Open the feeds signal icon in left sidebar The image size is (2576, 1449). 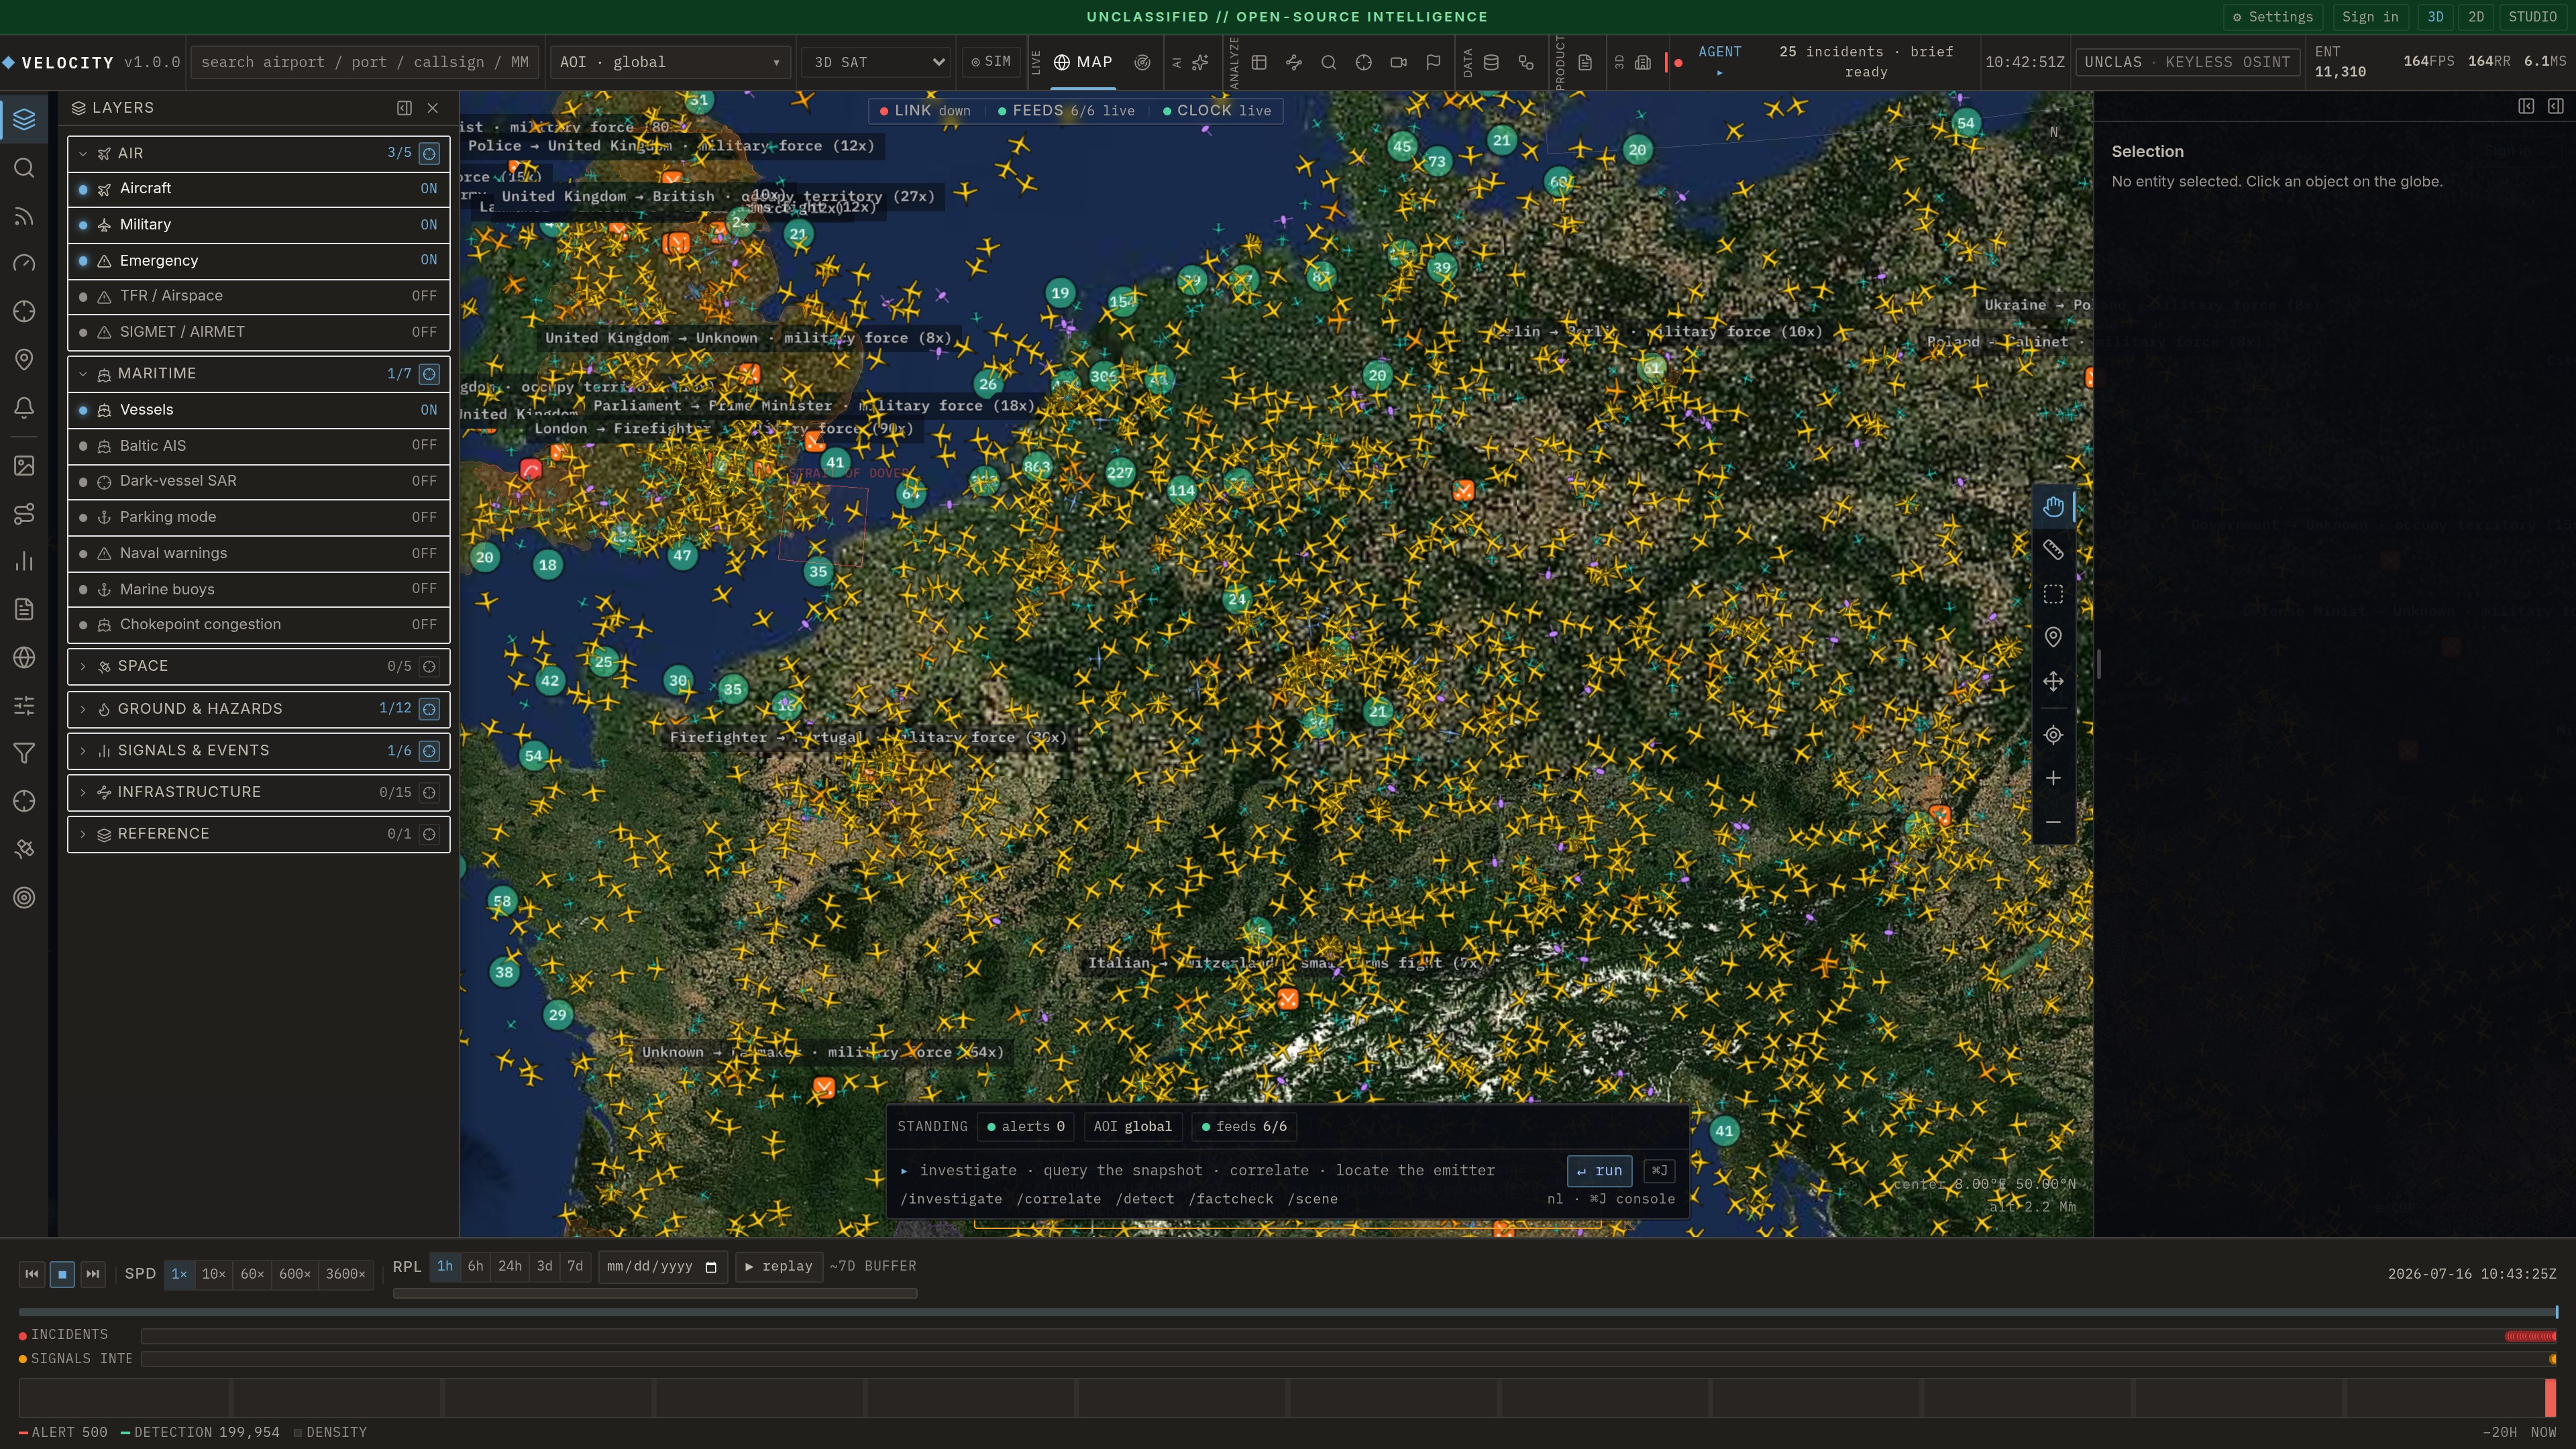click(x=24, y=216)
